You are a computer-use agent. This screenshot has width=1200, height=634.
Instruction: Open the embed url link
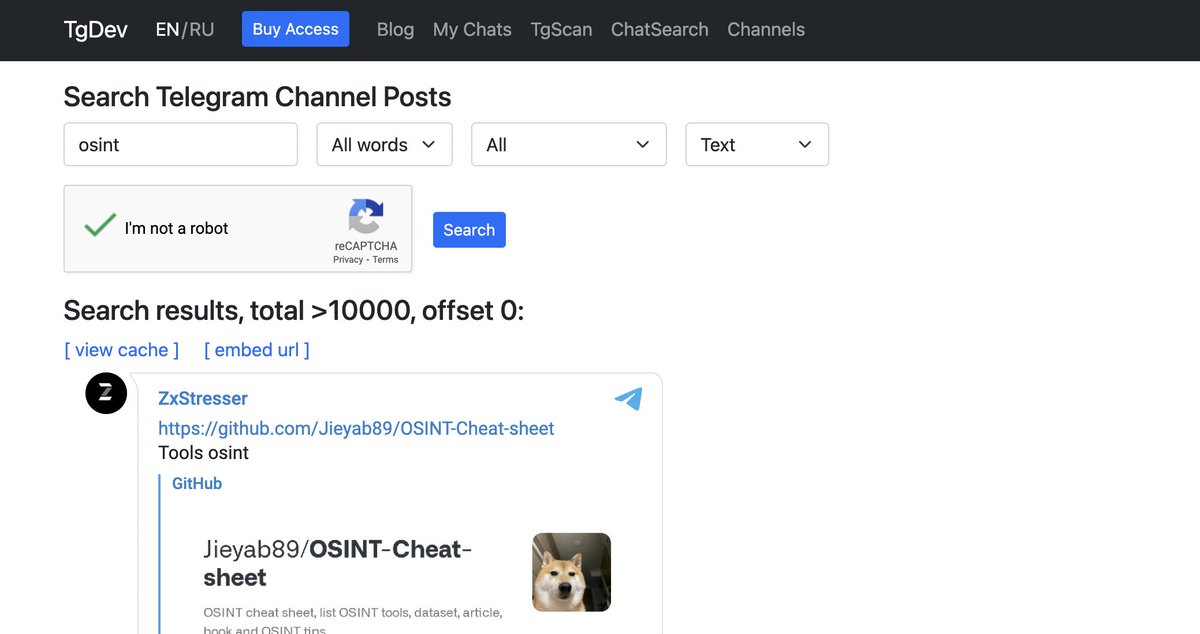click(257, 350)
